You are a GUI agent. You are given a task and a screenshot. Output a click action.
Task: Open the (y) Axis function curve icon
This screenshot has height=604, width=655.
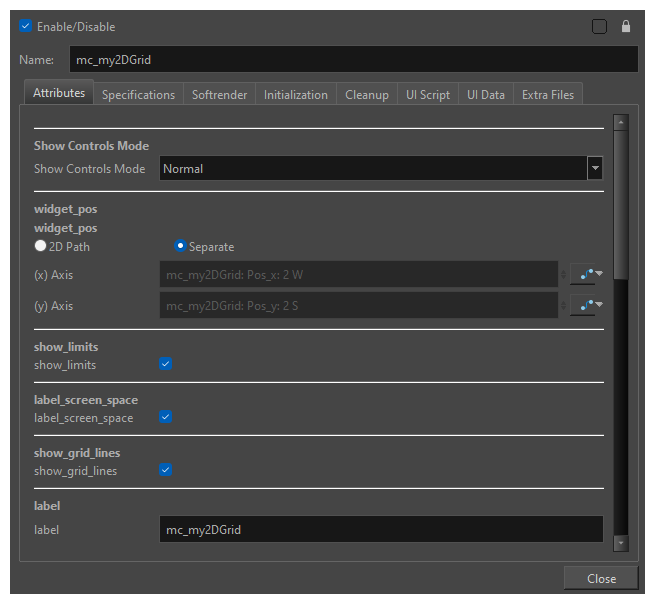pos(586,305)
